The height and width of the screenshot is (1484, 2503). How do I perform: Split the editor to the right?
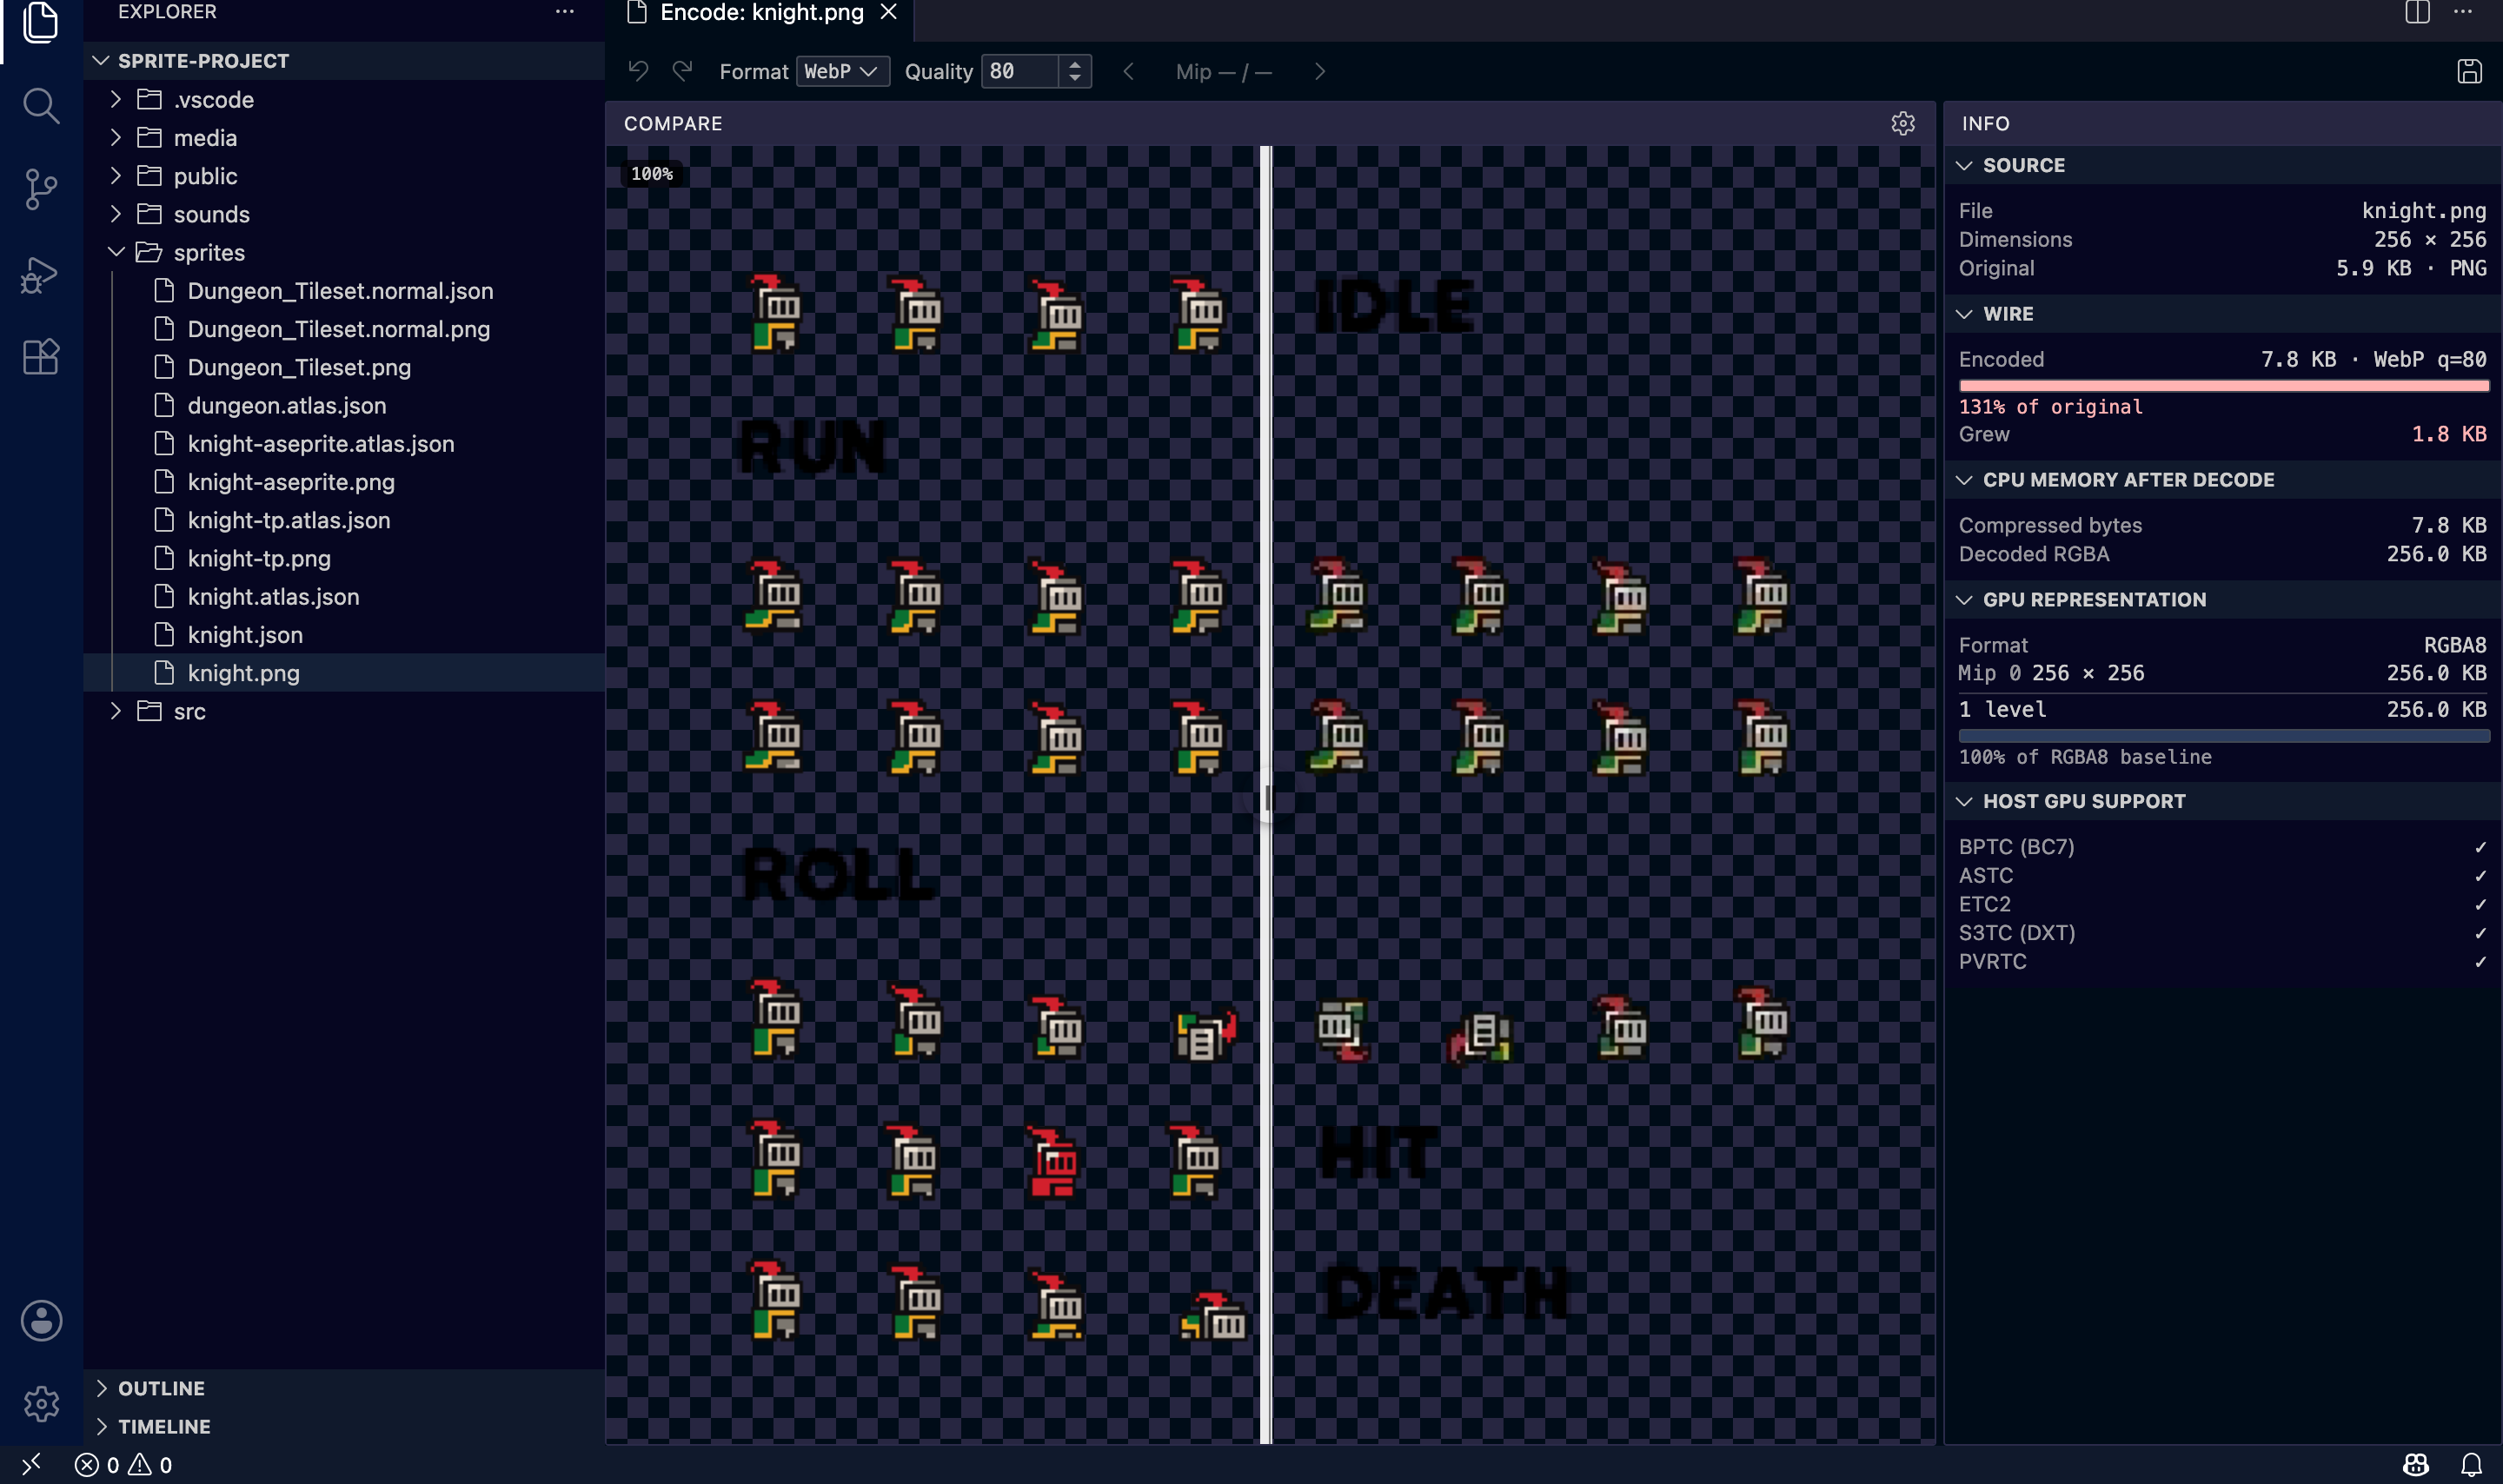pyautogui.click(x=2417, y=12)
